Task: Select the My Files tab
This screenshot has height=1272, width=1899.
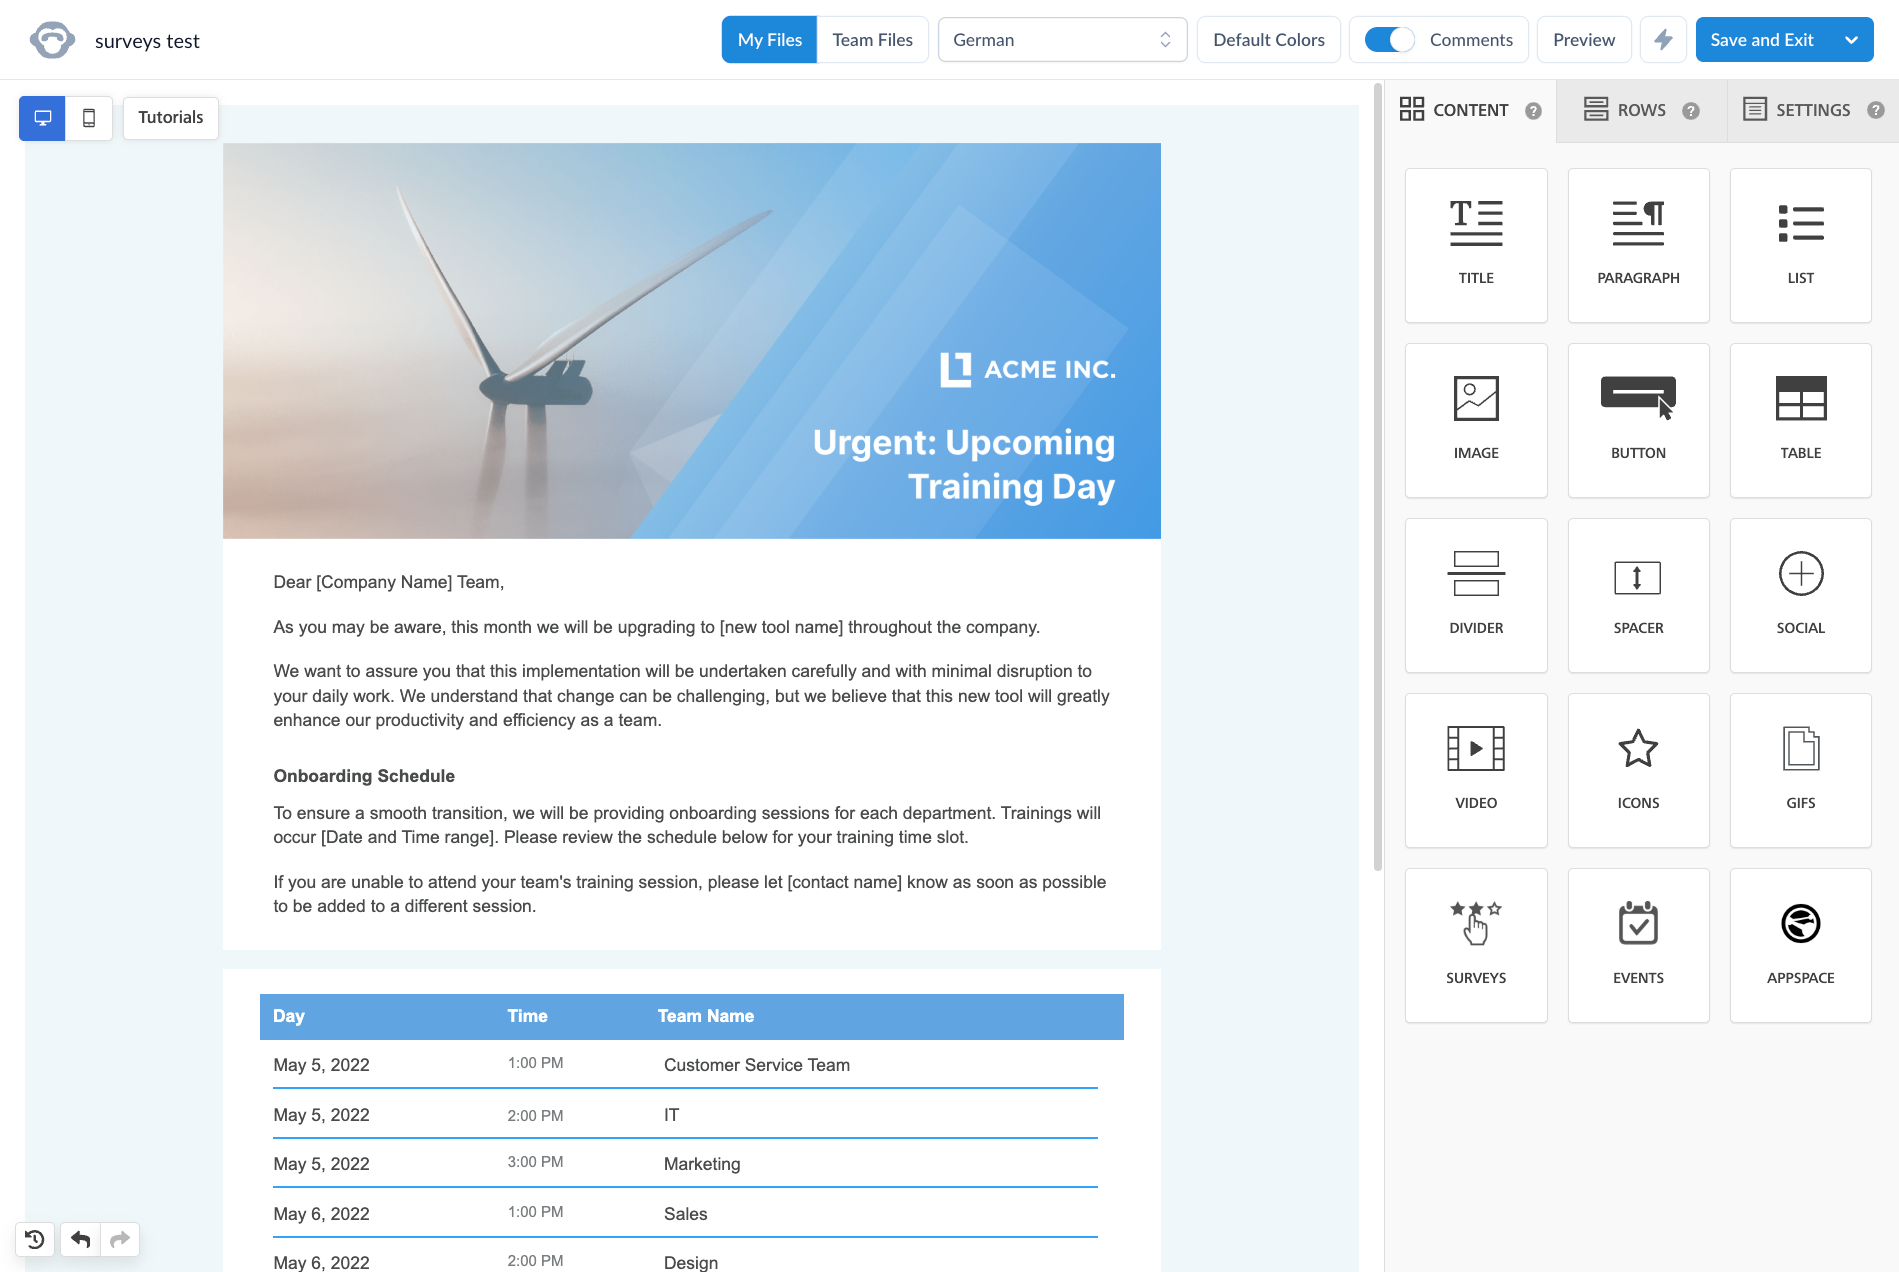Action: (x=770, y=40)
